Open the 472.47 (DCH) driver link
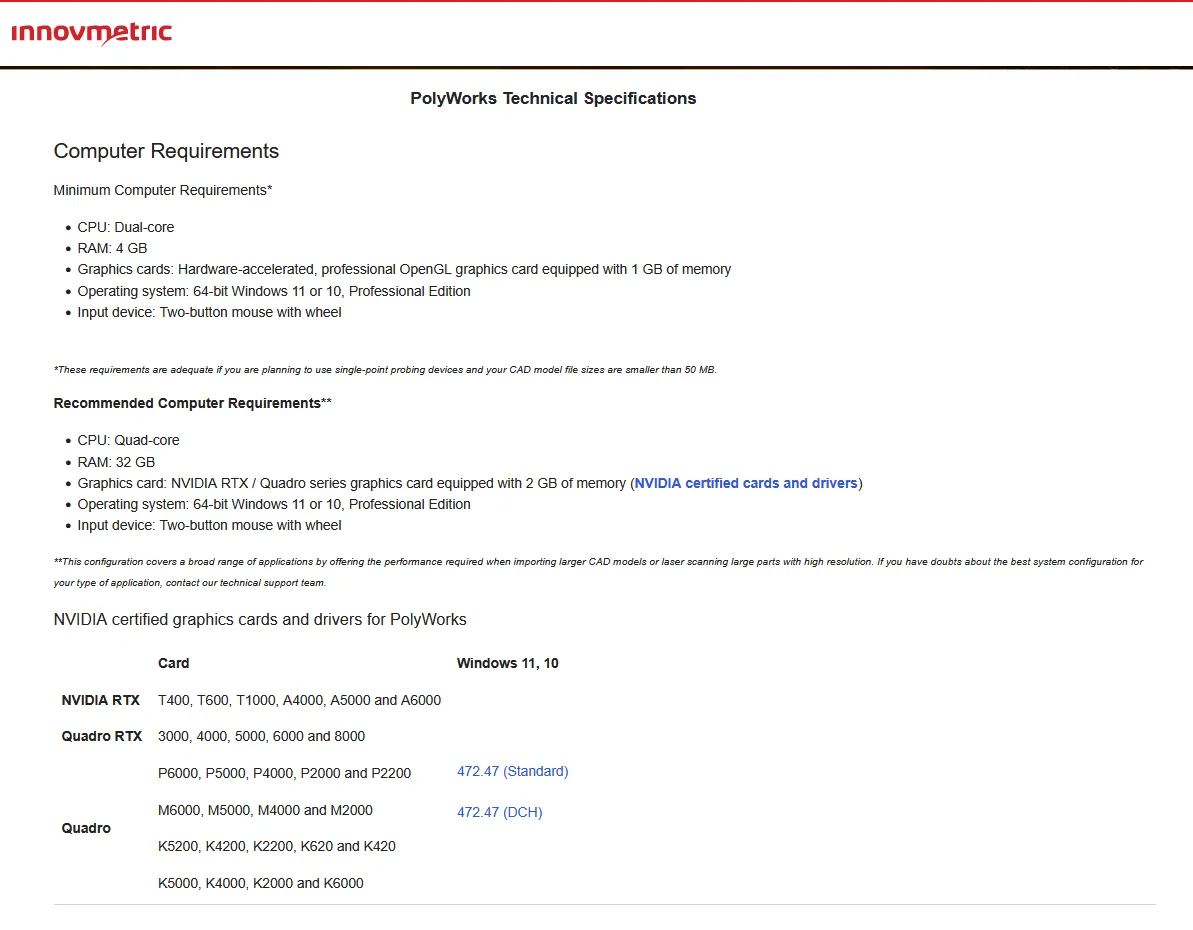The image size is (1193, 930). (499, 812)
